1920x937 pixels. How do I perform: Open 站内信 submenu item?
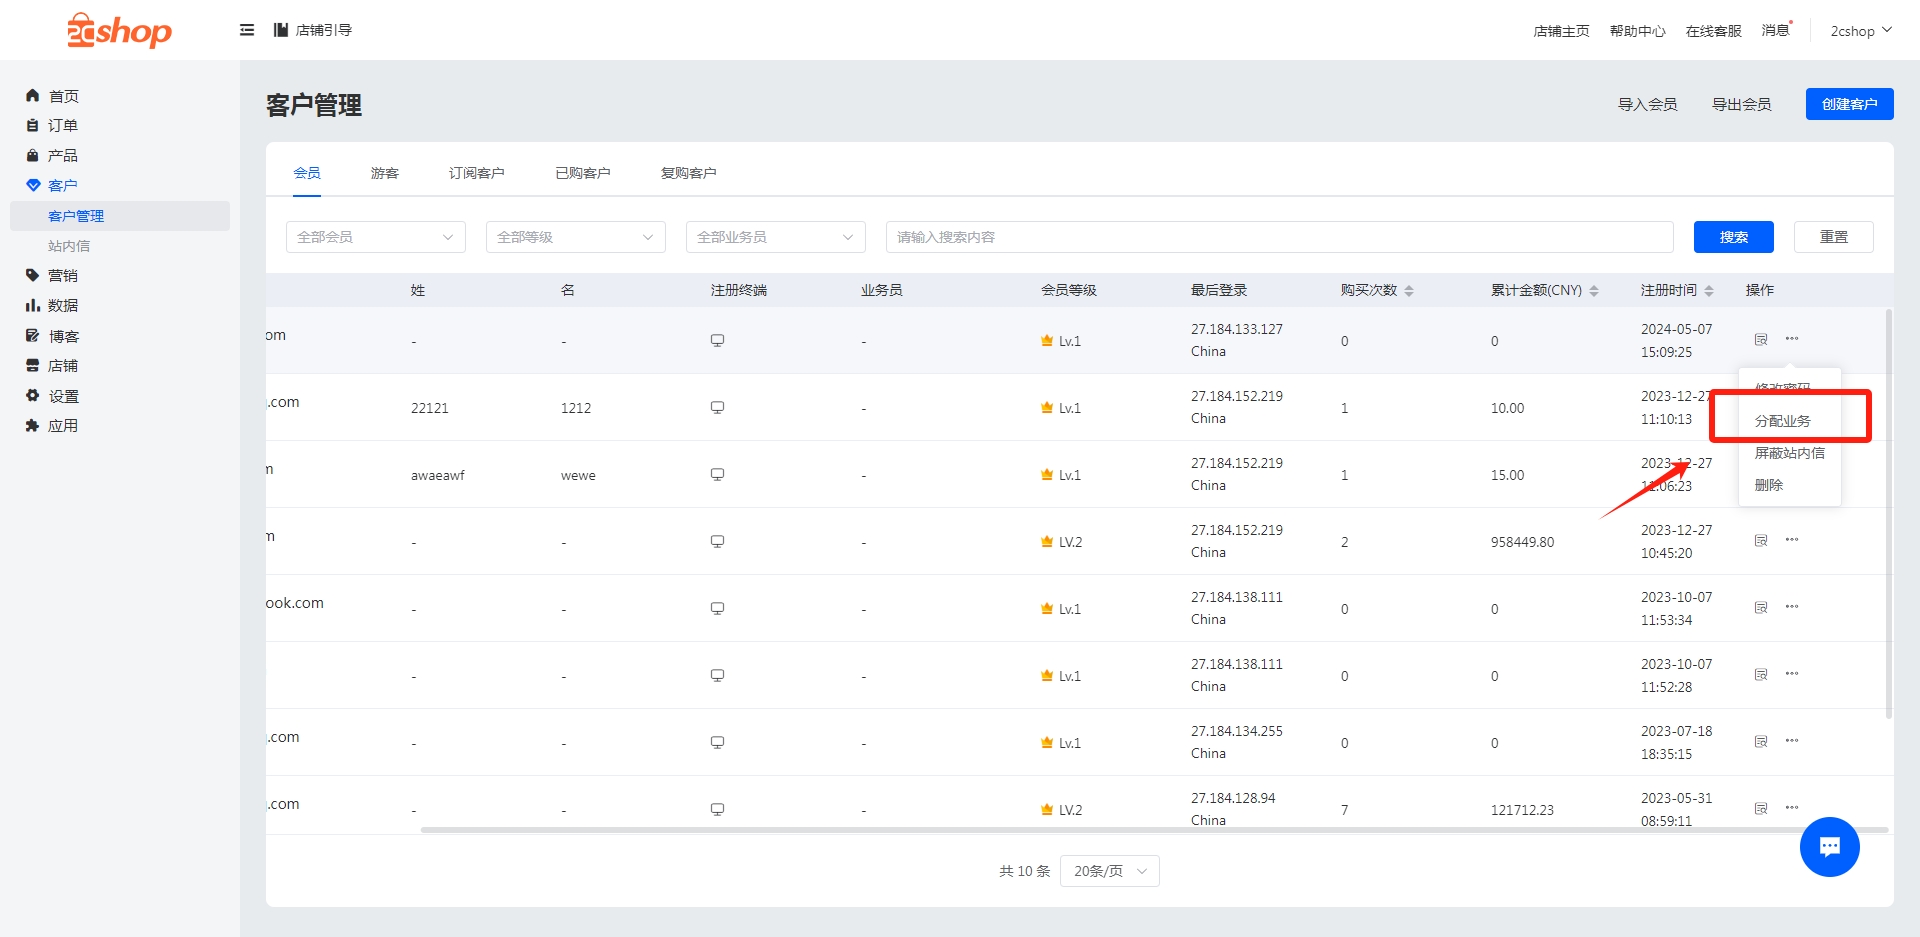[69, 246]
